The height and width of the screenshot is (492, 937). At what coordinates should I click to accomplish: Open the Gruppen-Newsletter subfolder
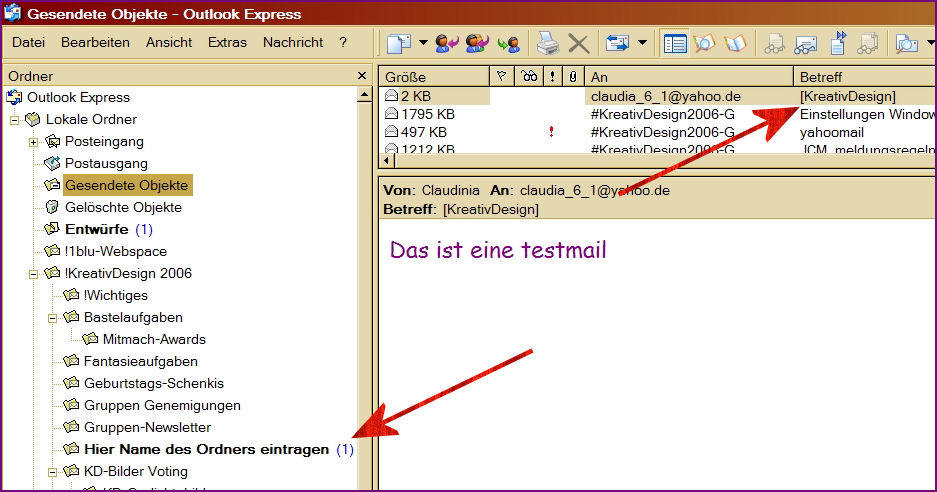click(147, 427)
